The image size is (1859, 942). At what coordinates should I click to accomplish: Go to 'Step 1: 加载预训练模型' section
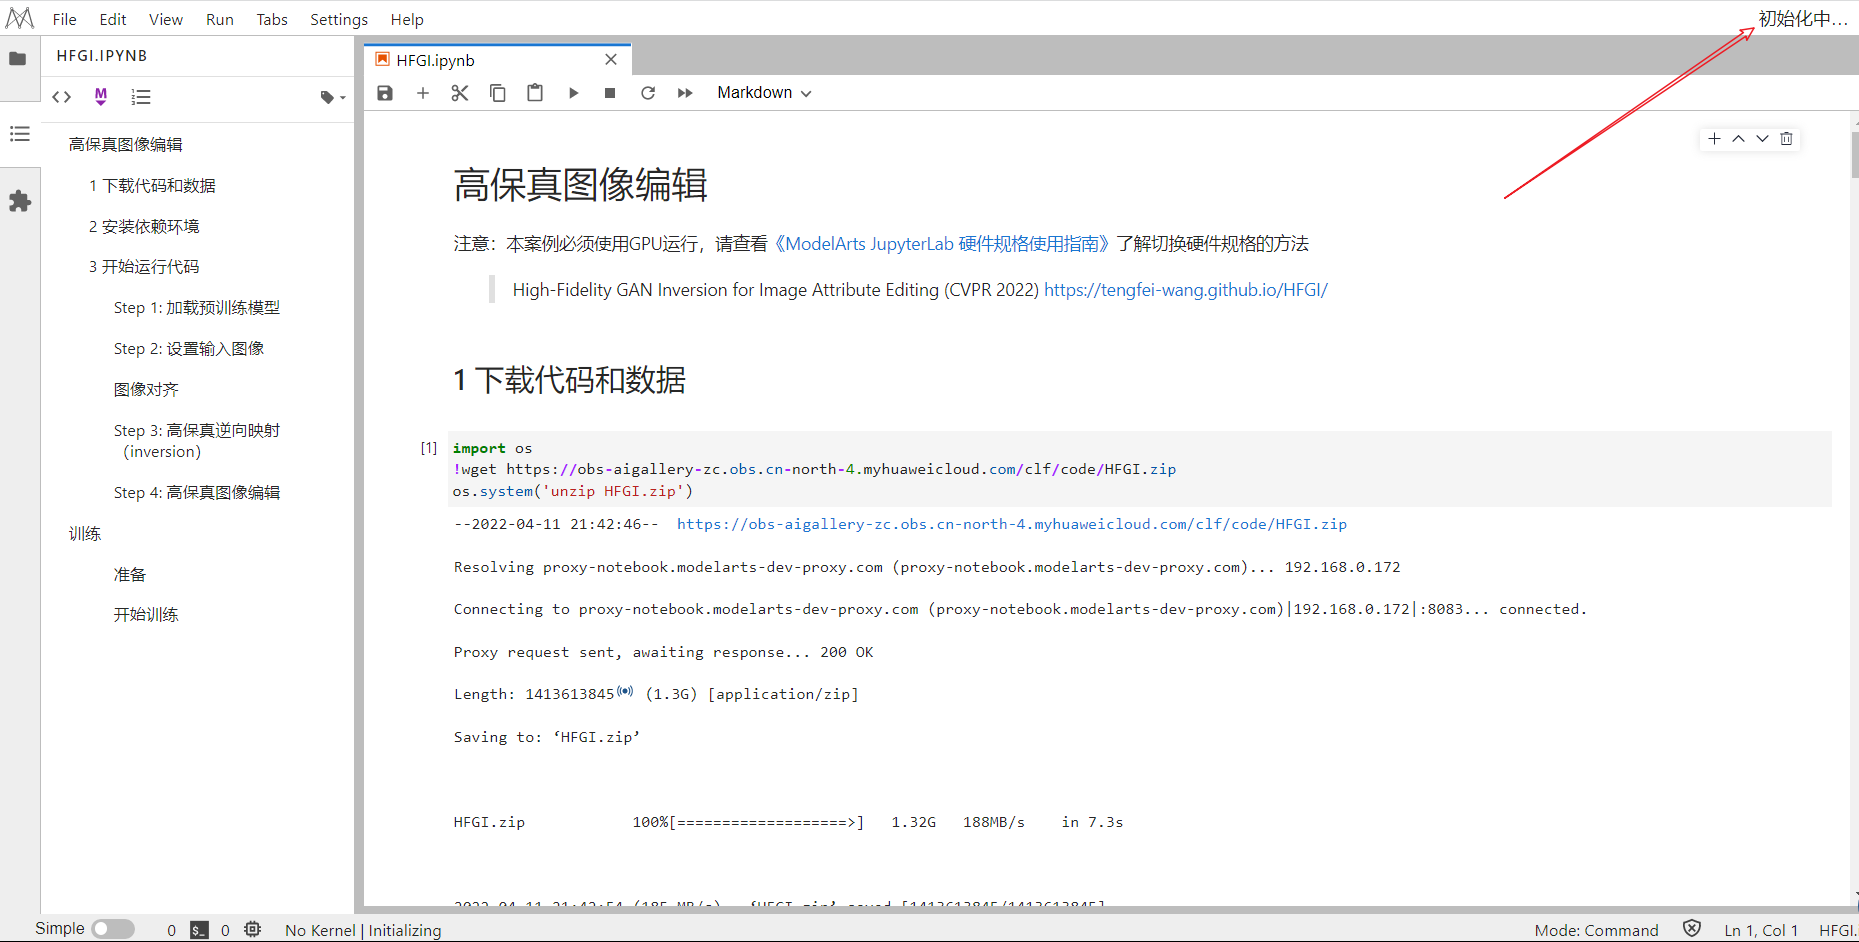pos(197,308)
